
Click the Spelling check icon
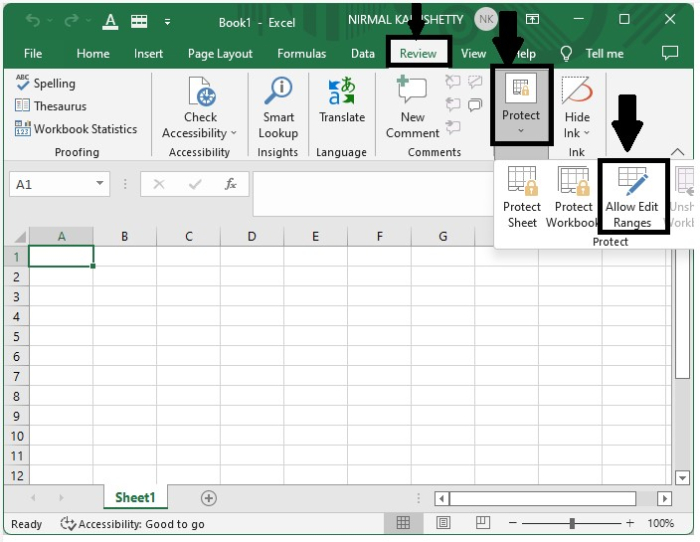[23, 84]
